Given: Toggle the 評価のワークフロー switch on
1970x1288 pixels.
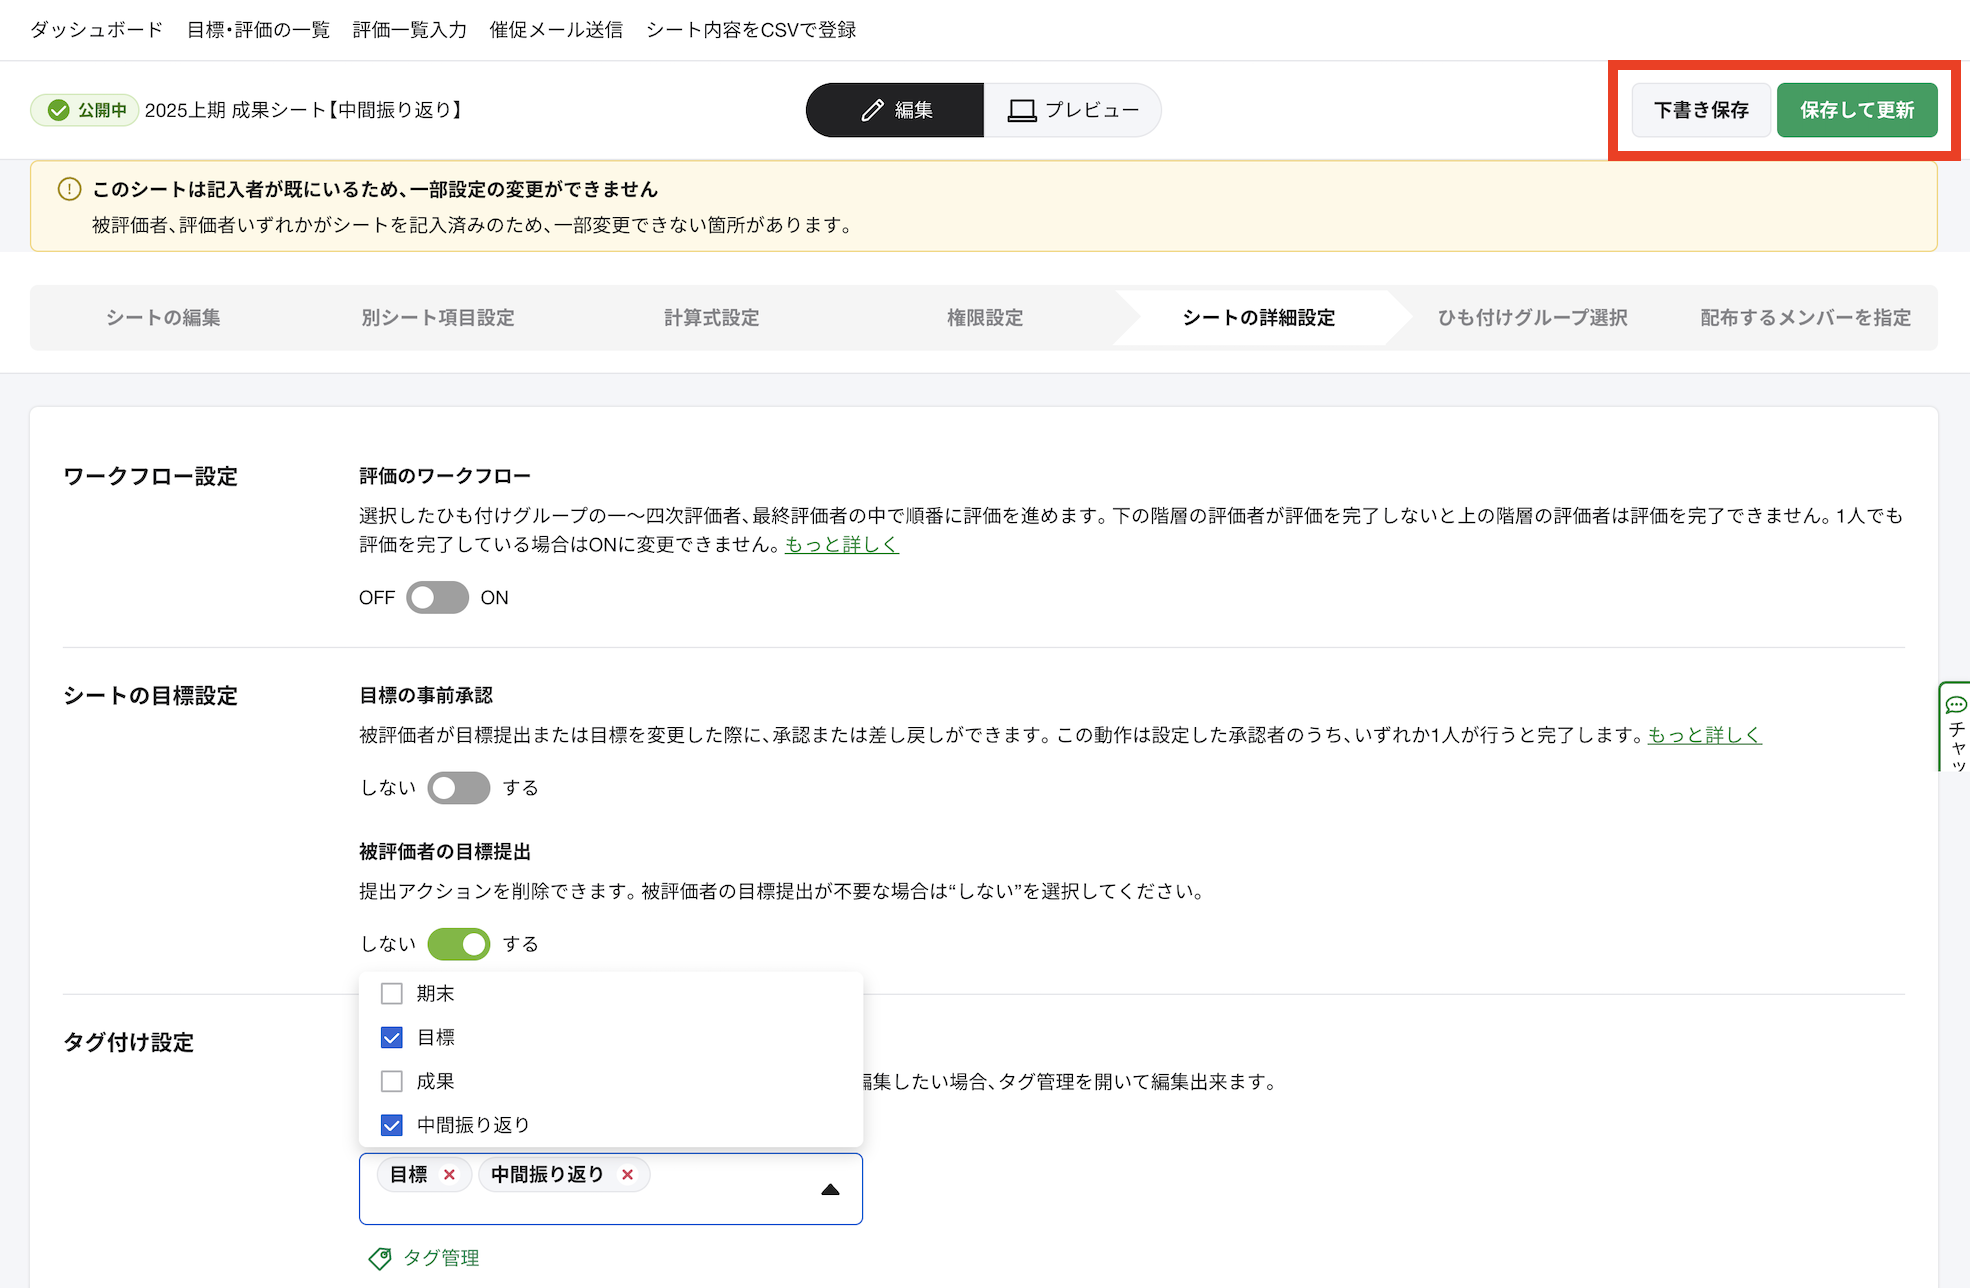Looking at the screenshot, I should click(x=437, y=598).
